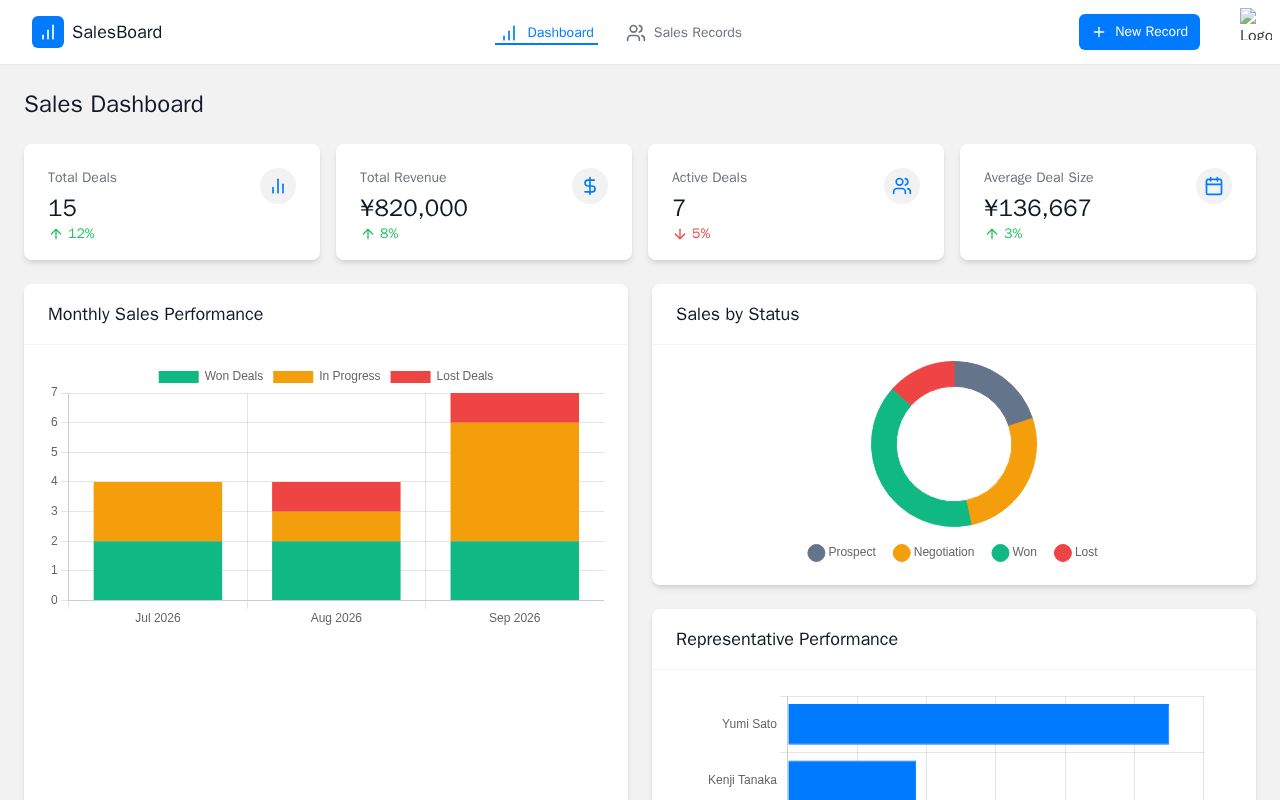Create a New Record
The image size is (1280, 800).
pyautogui.click(x=1139, y=32)
